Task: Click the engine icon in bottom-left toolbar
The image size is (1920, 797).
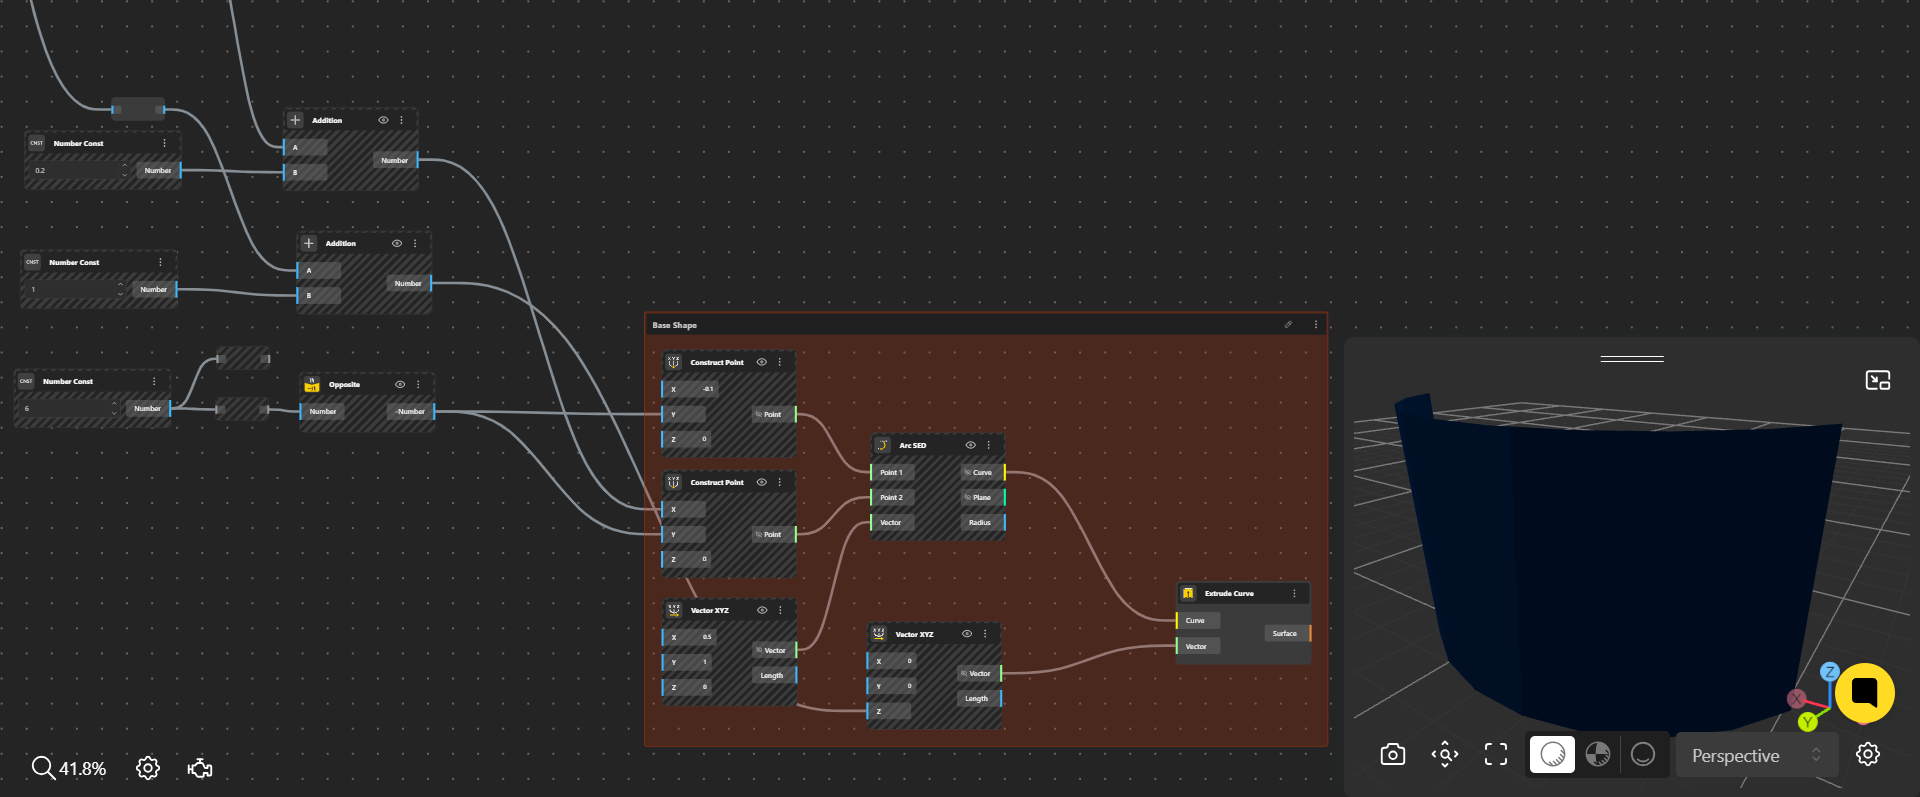Action: coord(200,768)
